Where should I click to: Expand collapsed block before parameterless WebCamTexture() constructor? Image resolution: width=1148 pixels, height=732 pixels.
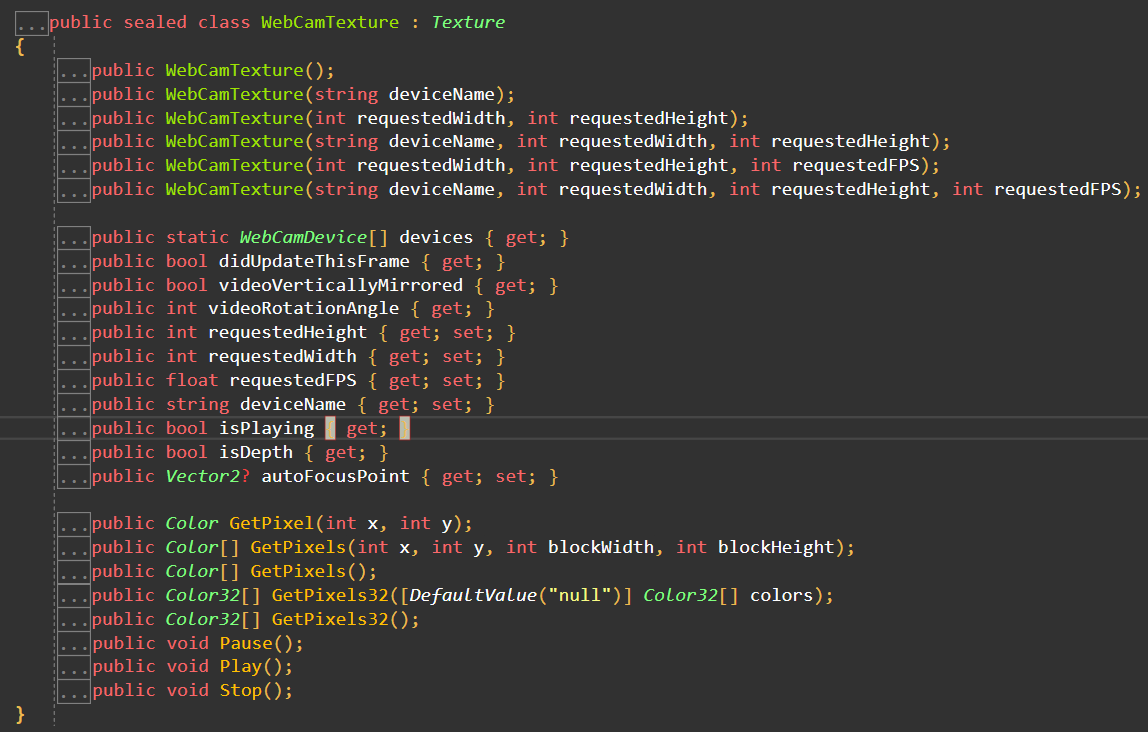(74, 71)
